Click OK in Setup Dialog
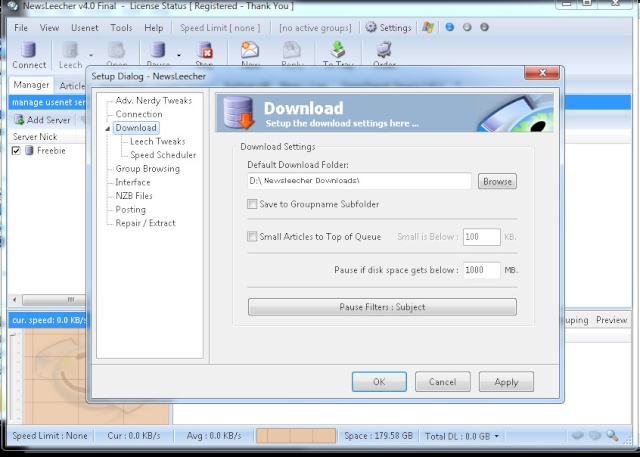 [379, 382]
